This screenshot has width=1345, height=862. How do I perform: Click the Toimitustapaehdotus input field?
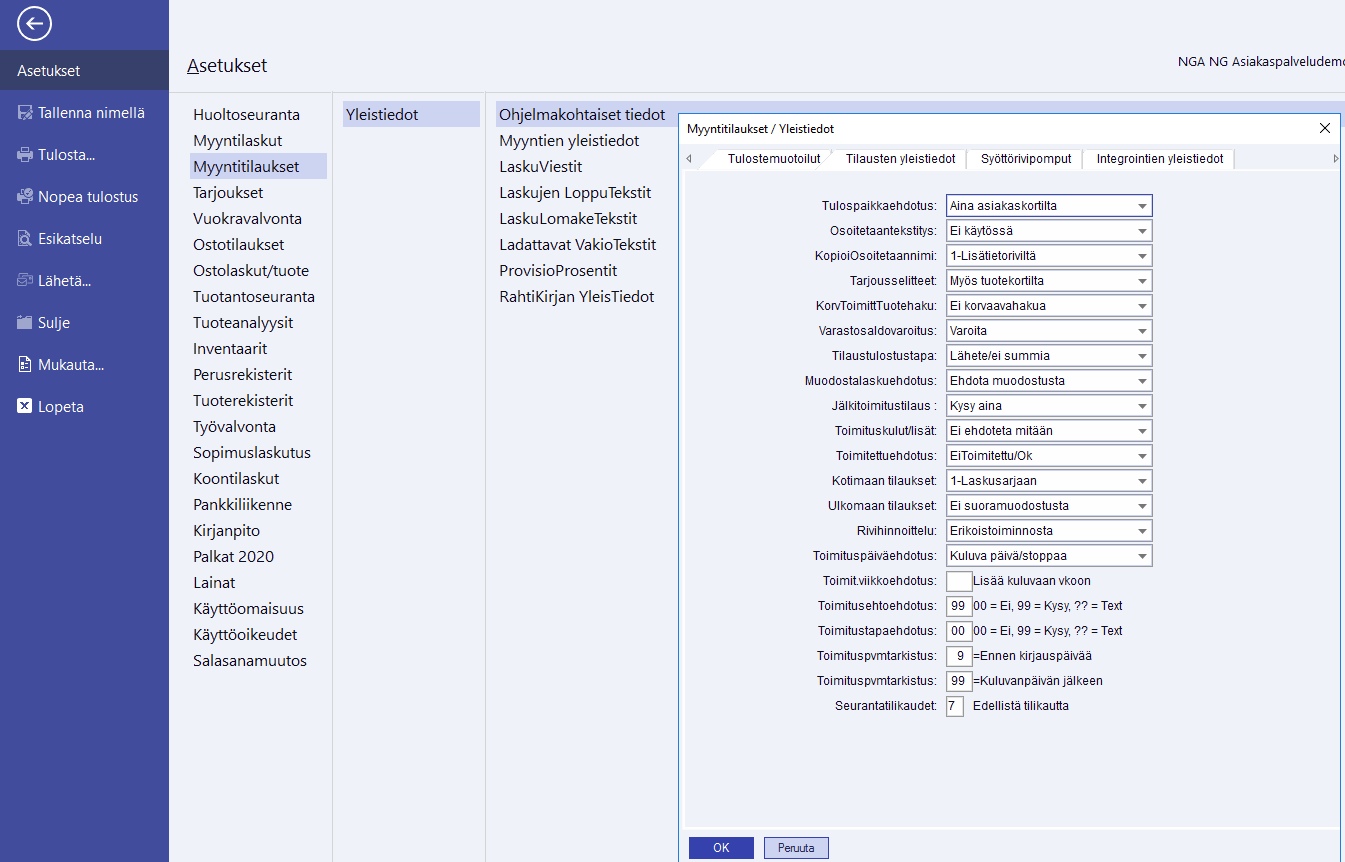point(958,631)
